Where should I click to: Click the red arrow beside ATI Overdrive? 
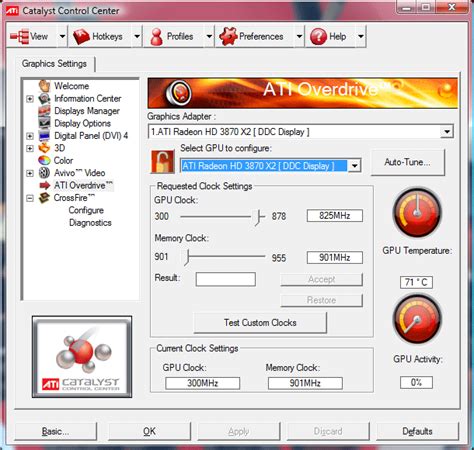pyautogui.click(x=45, y=185)
